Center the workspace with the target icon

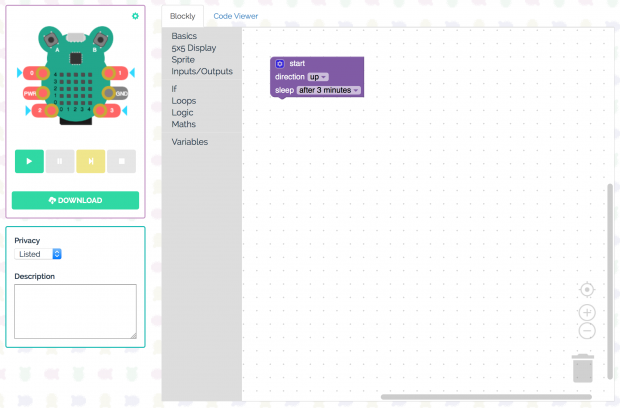pyautogui.click(x=587, y=290)
